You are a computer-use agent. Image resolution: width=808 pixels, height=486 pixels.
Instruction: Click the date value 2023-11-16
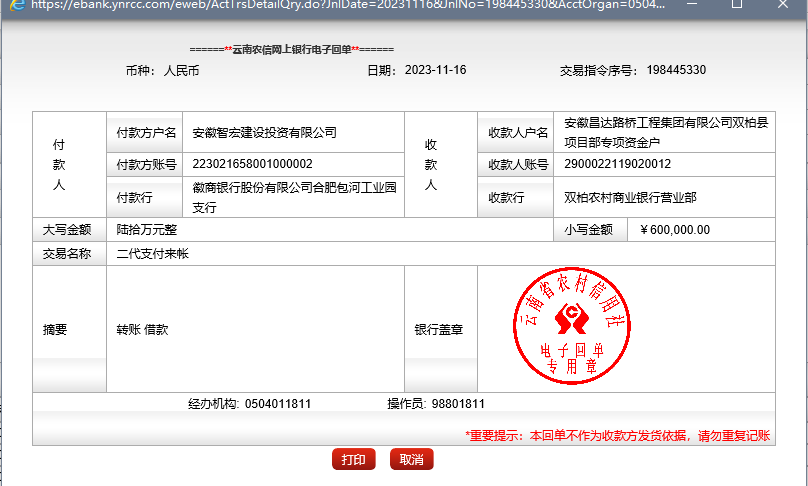pos(435,70)
